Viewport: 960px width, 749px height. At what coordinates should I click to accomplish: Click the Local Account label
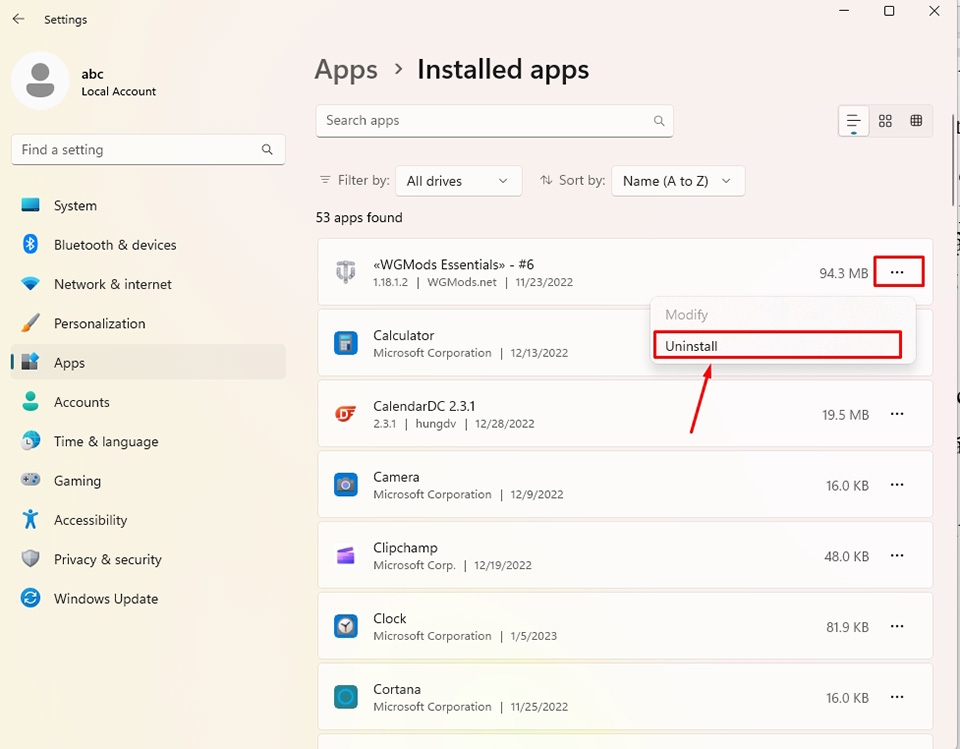tap(119, 91)
